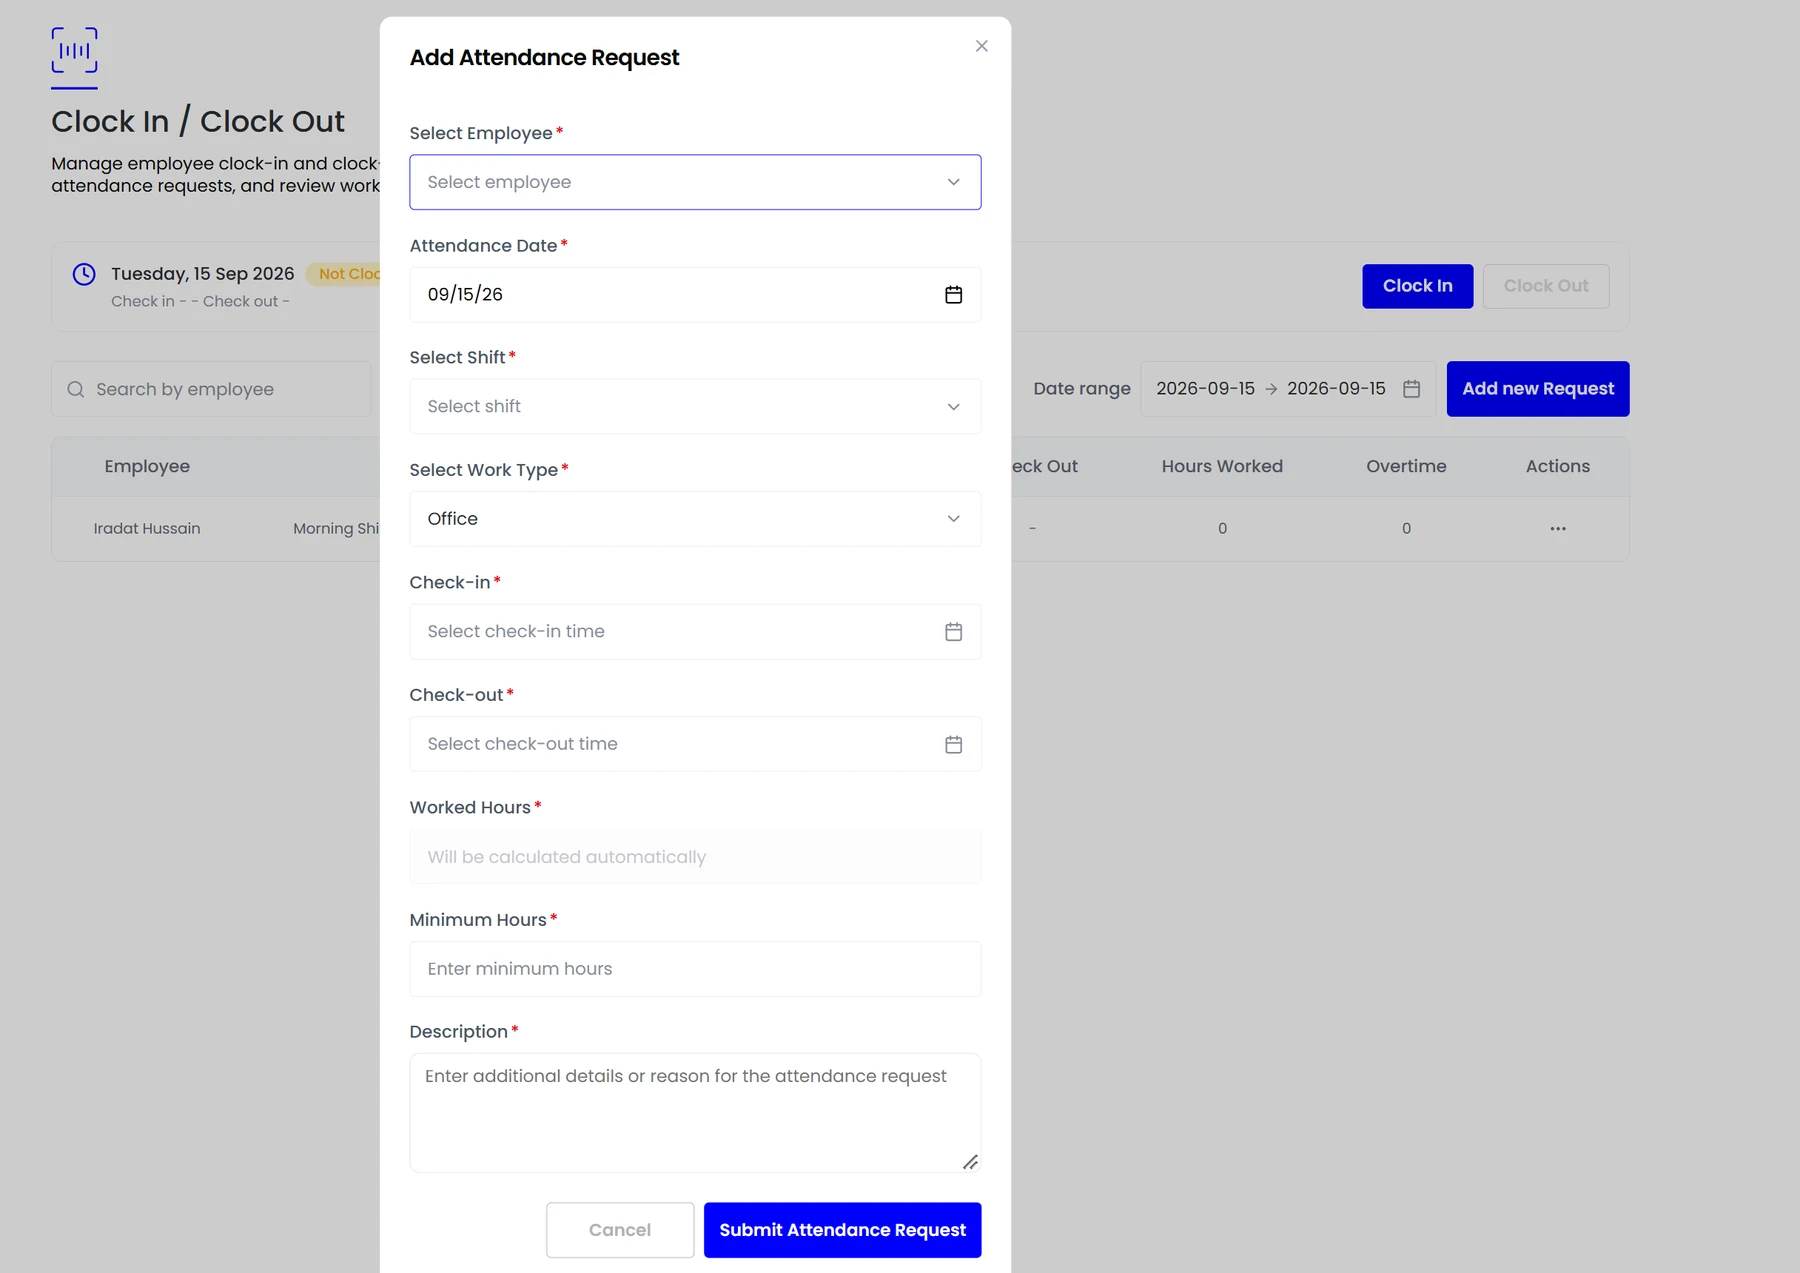This screenshot has width=1800, height=1273.
Task: Click the Actions column header
Action: (x=1557, y=466)
